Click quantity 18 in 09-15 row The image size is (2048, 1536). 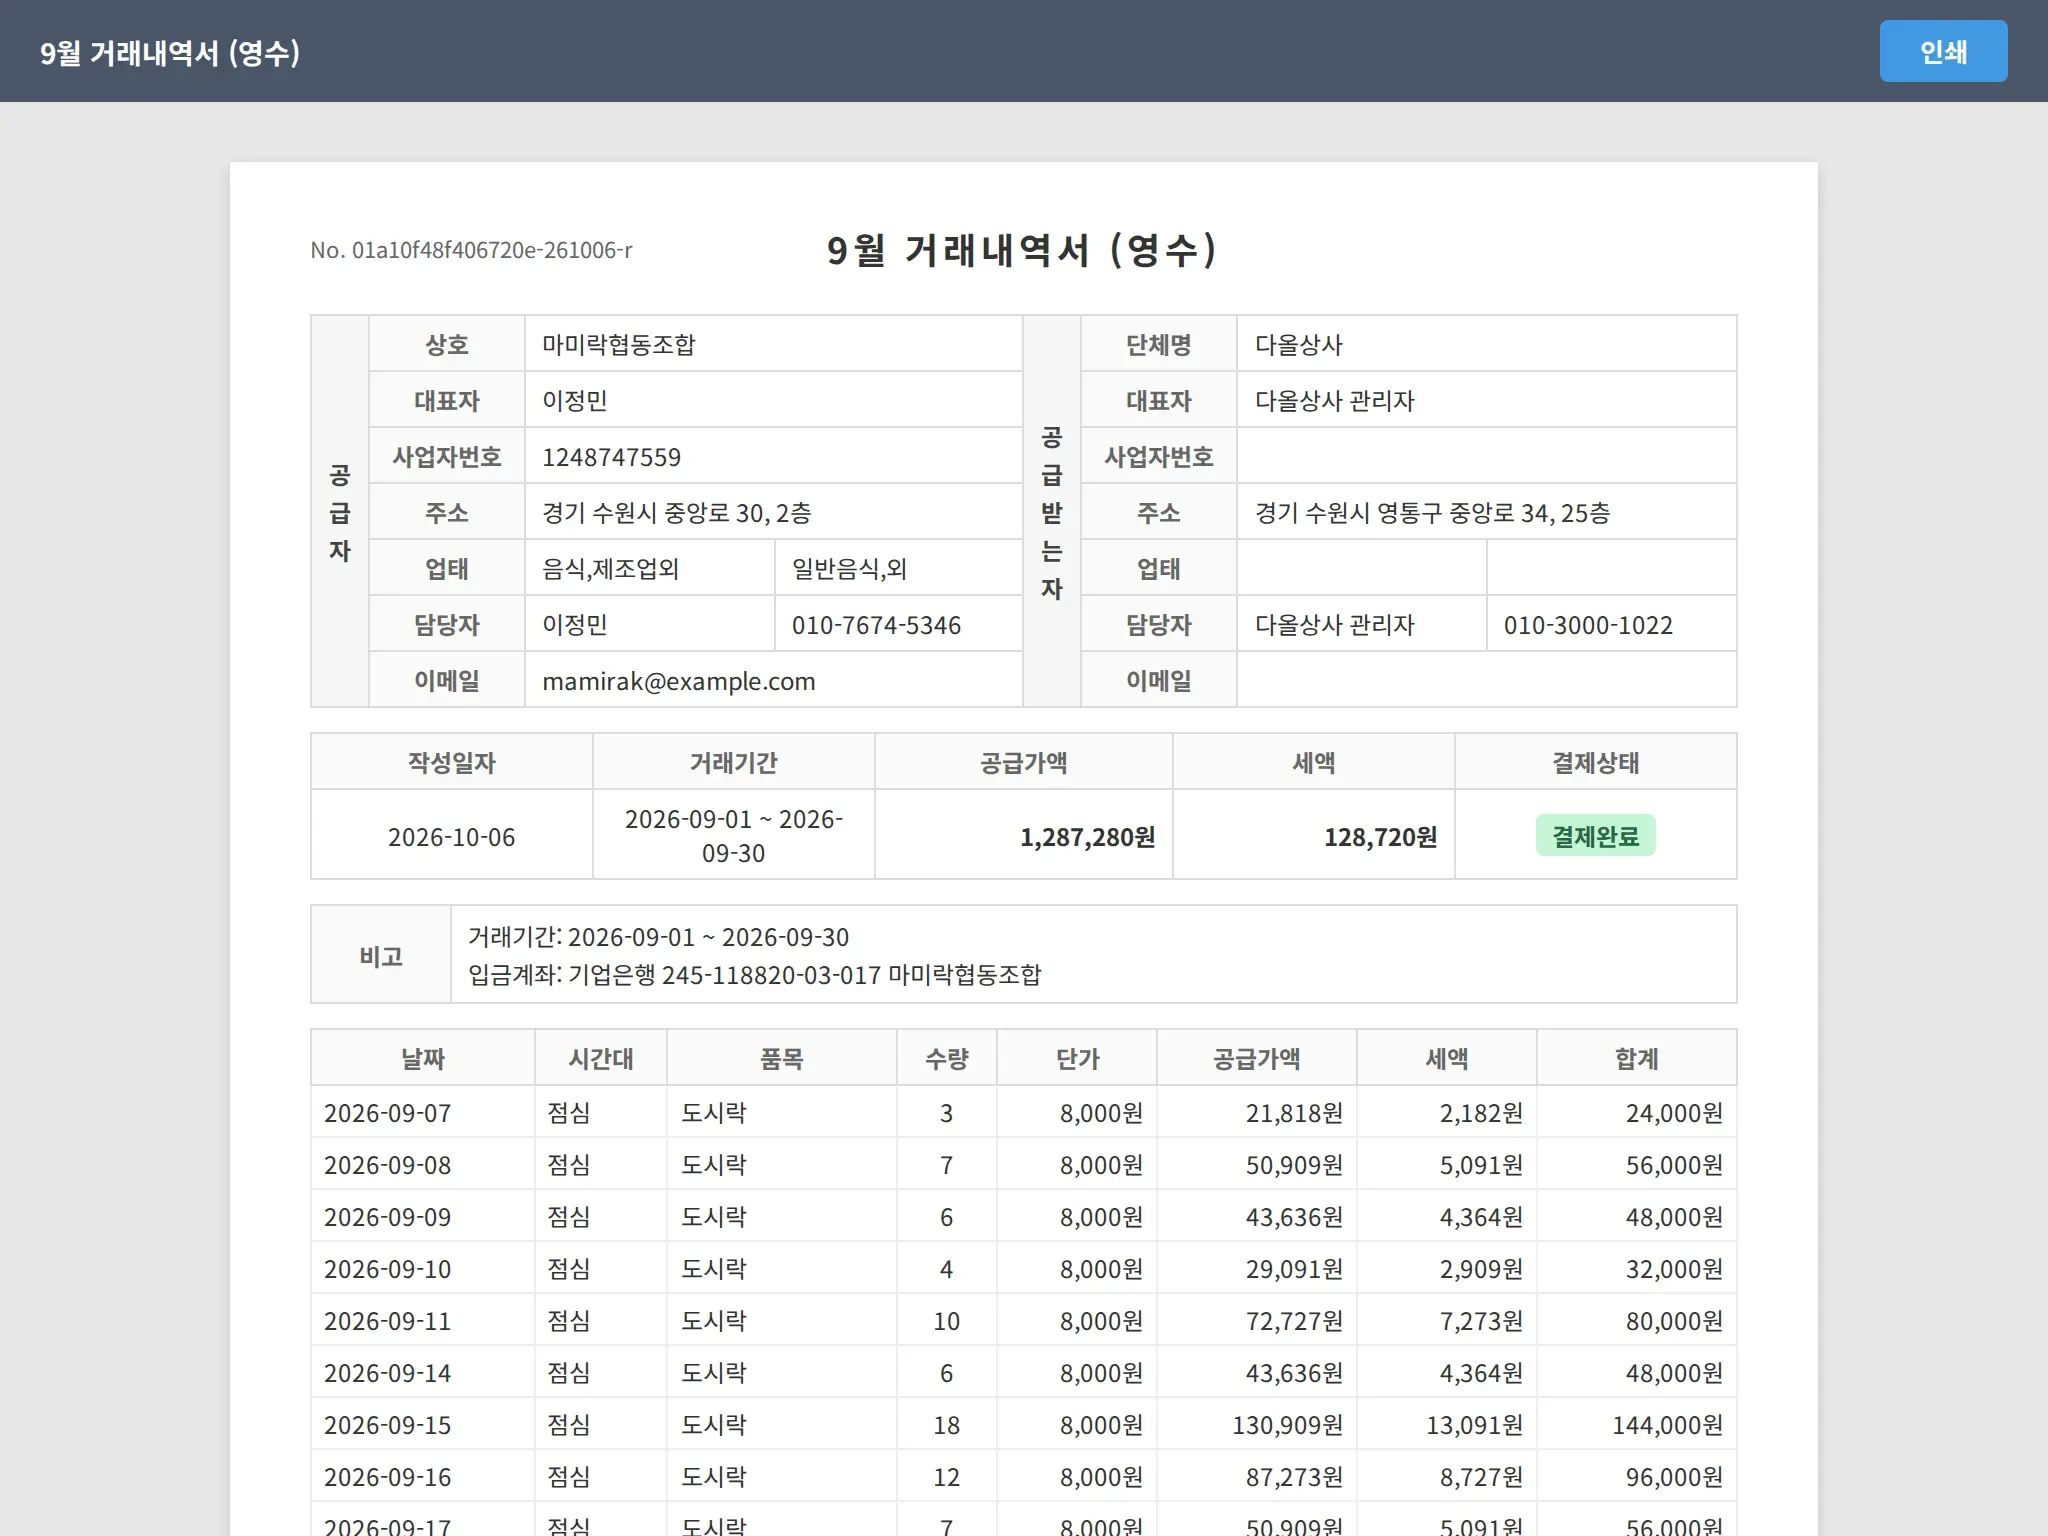[946, 1425]
